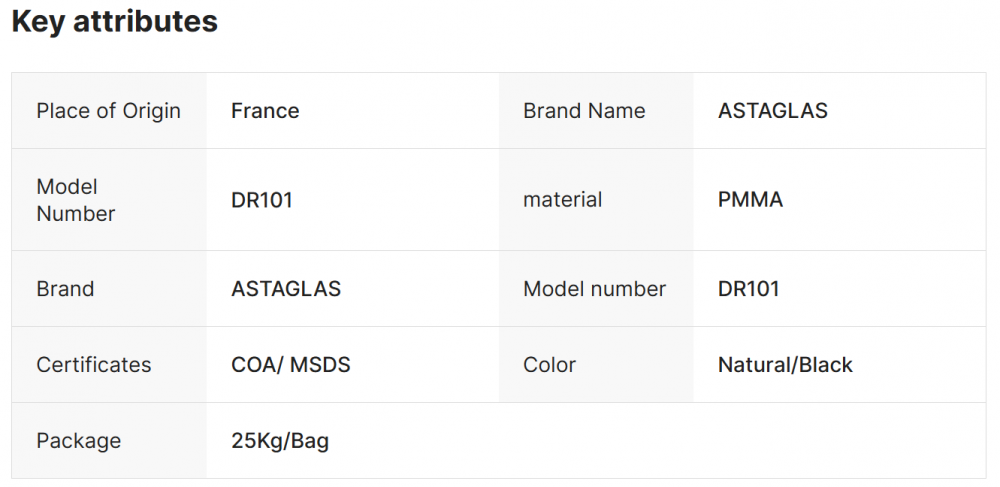Select the PMMA material value

pyautogui.click(x=750, y=200)
